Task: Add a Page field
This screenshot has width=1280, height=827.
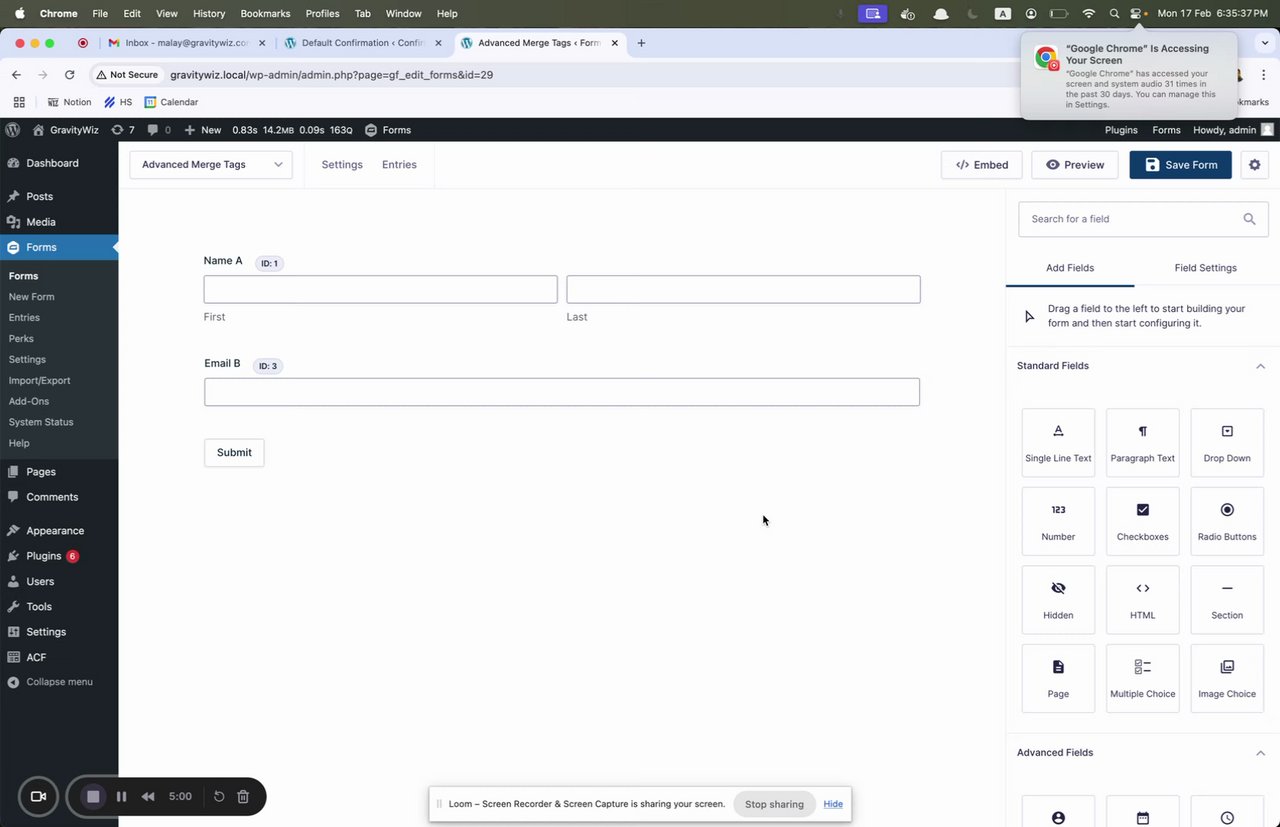Action: (1058, 678)
